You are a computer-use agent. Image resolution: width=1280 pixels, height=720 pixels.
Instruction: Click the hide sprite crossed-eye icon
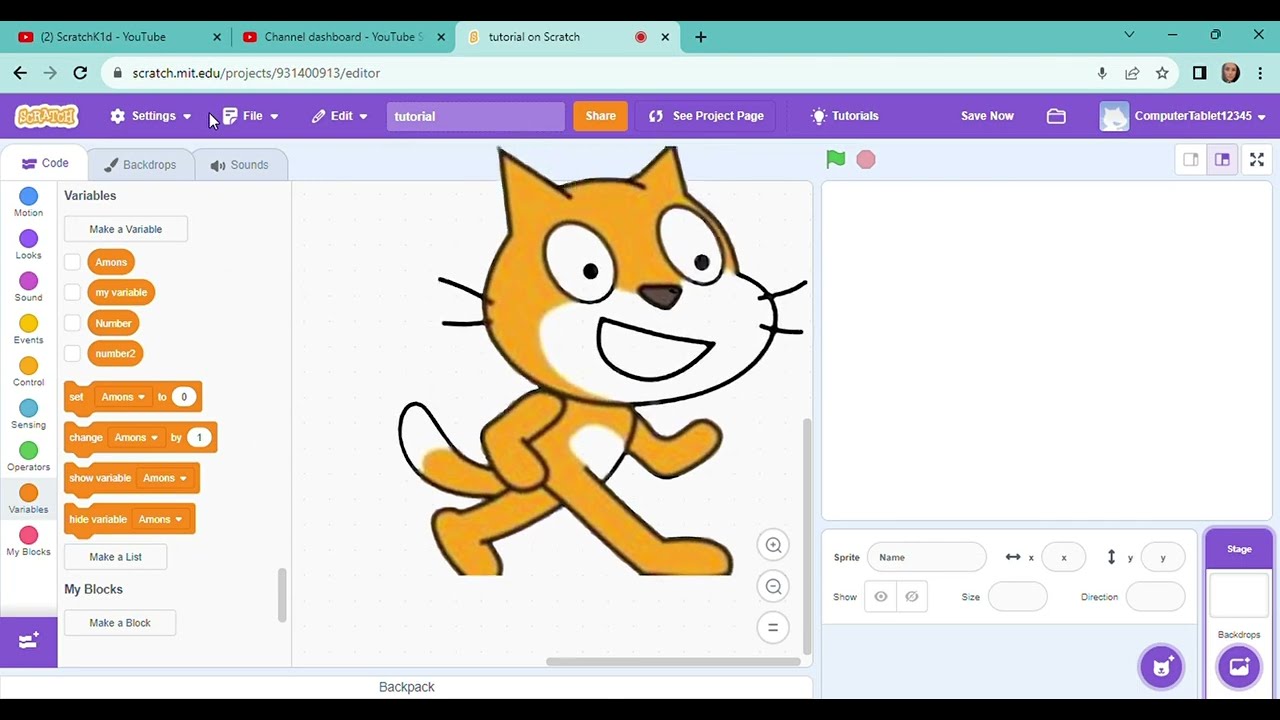(911, 597)
